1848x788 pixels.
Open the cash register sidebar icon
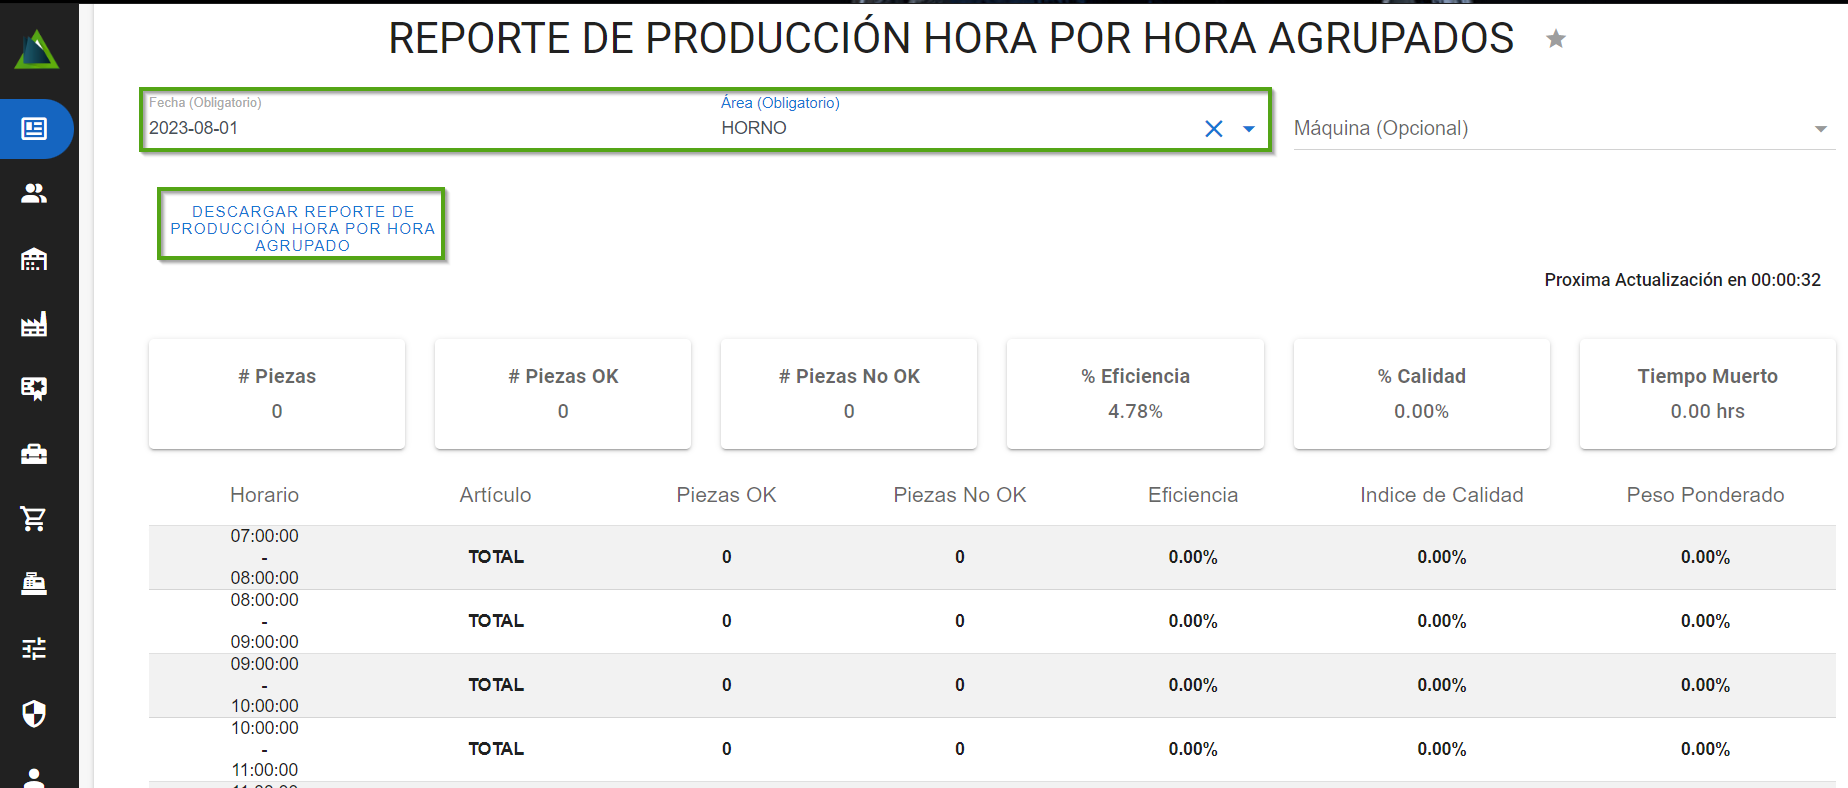34,583
